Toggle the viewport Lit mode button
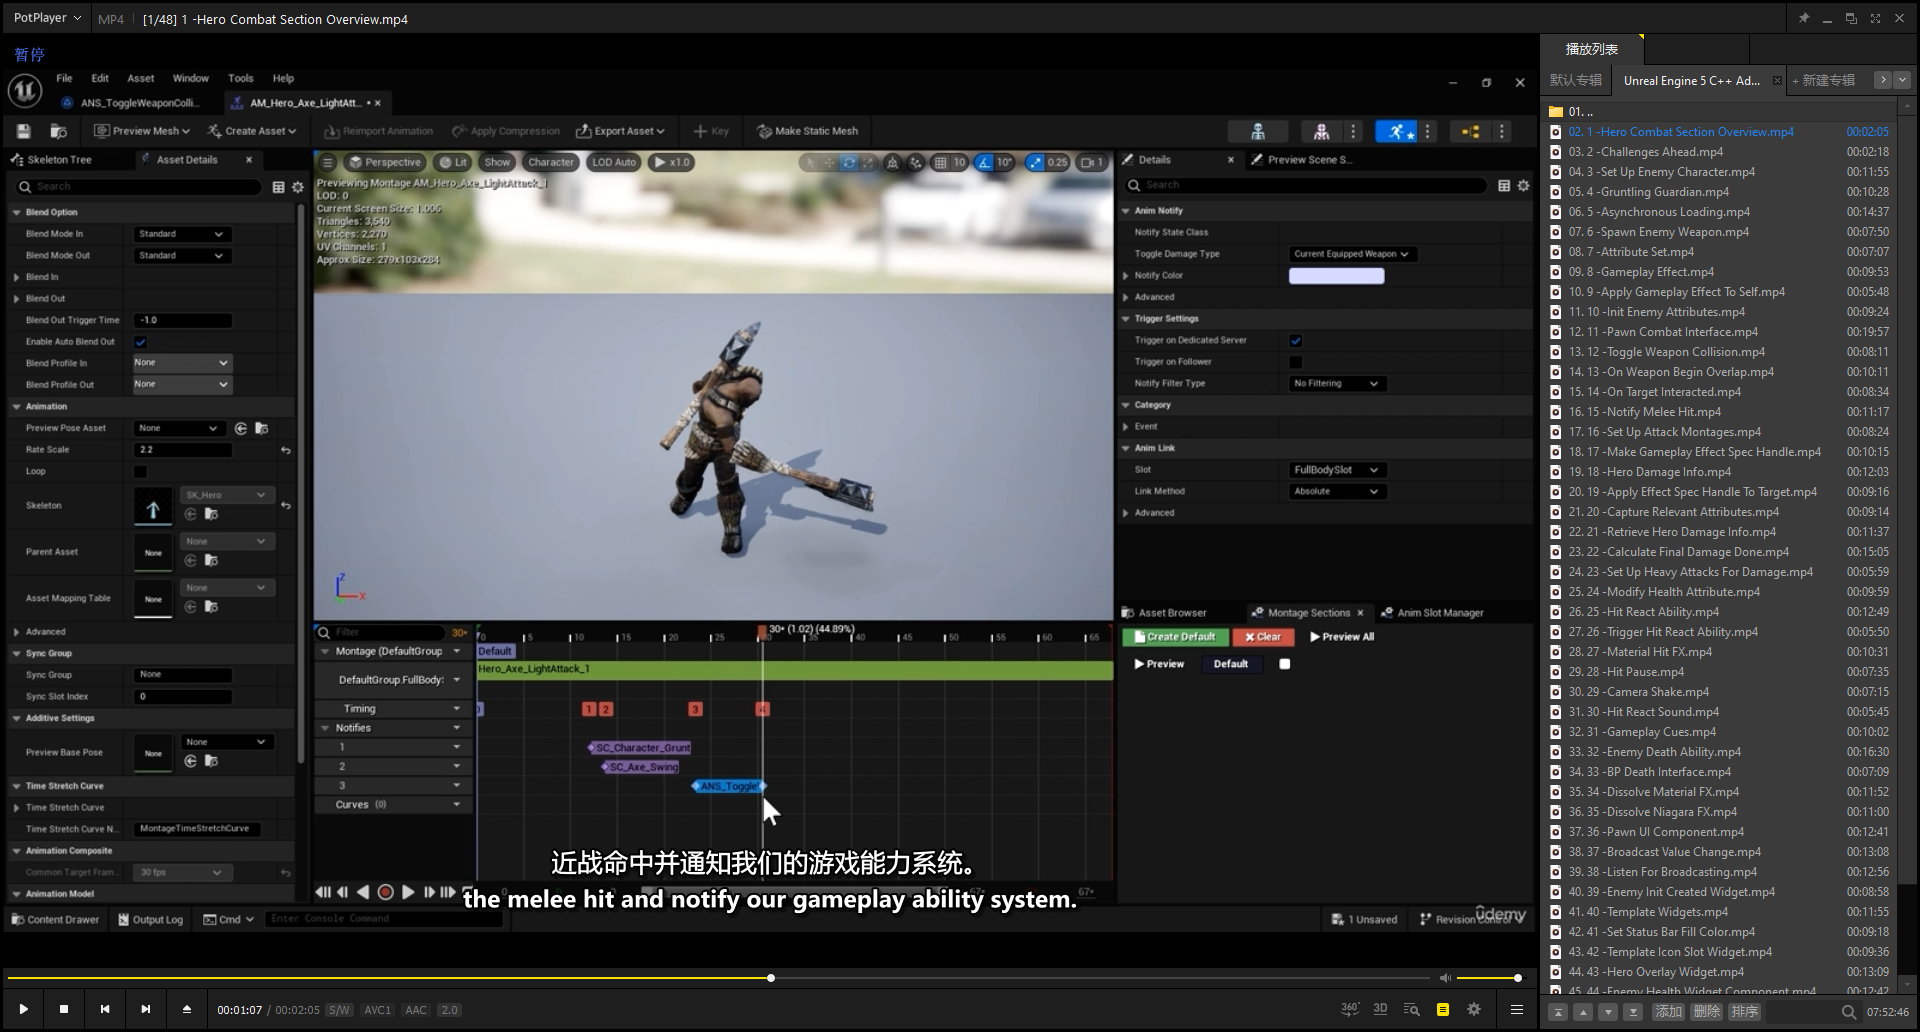The image size is (1920, 1032). pyautogui.click(x=453, y=162)
